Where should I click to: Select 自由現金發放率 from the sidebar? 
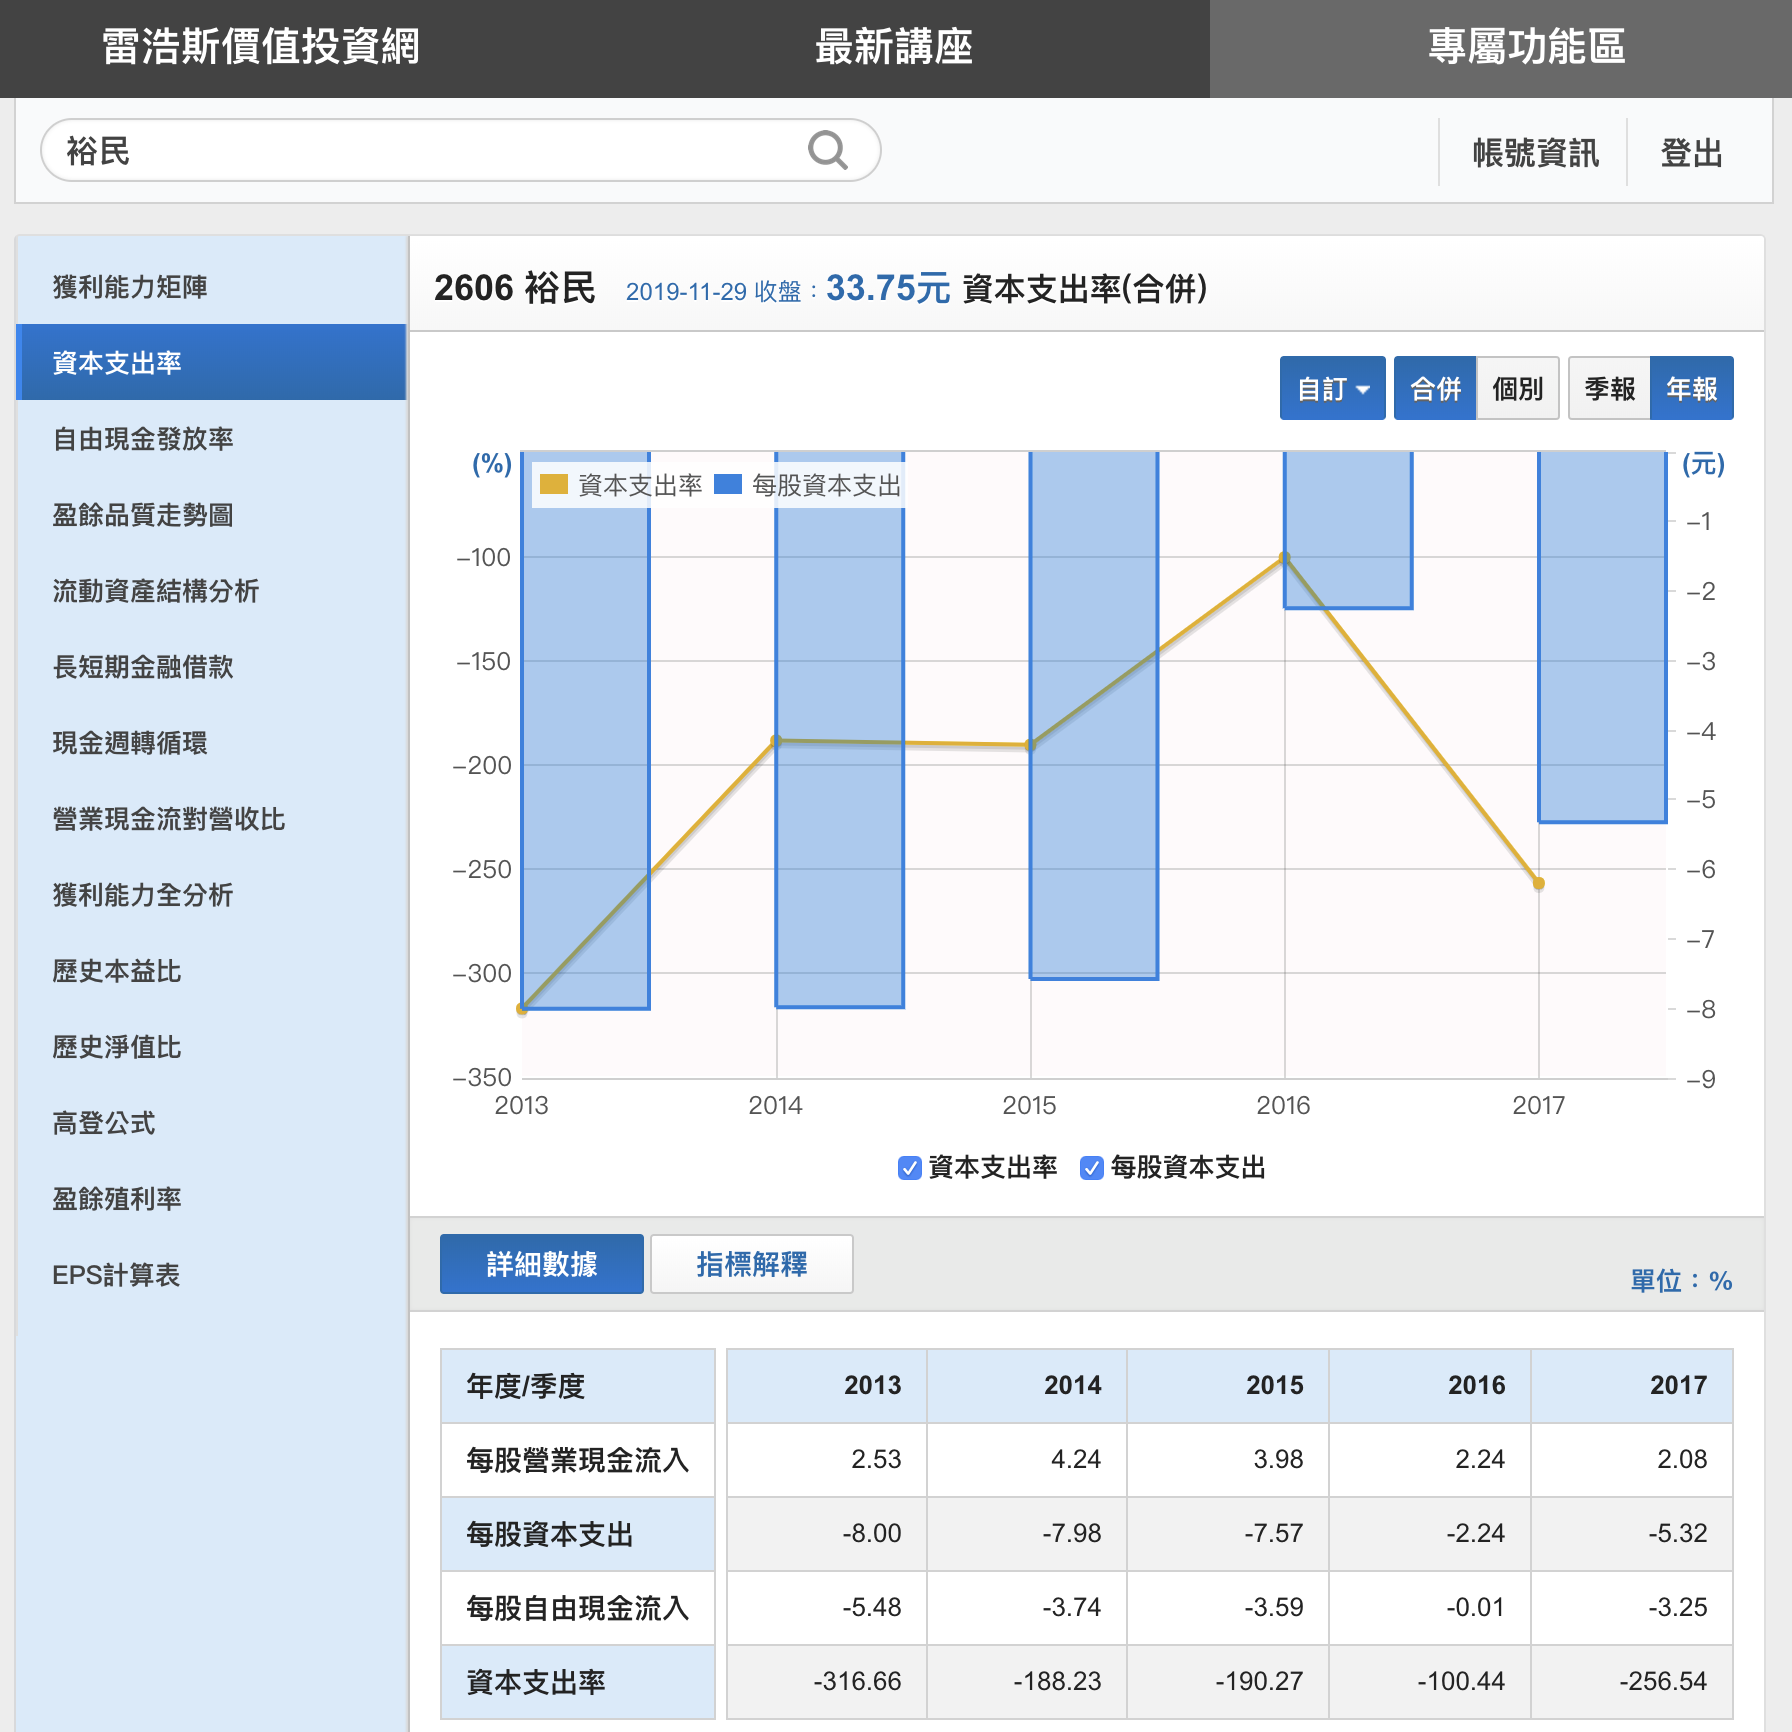143,439
